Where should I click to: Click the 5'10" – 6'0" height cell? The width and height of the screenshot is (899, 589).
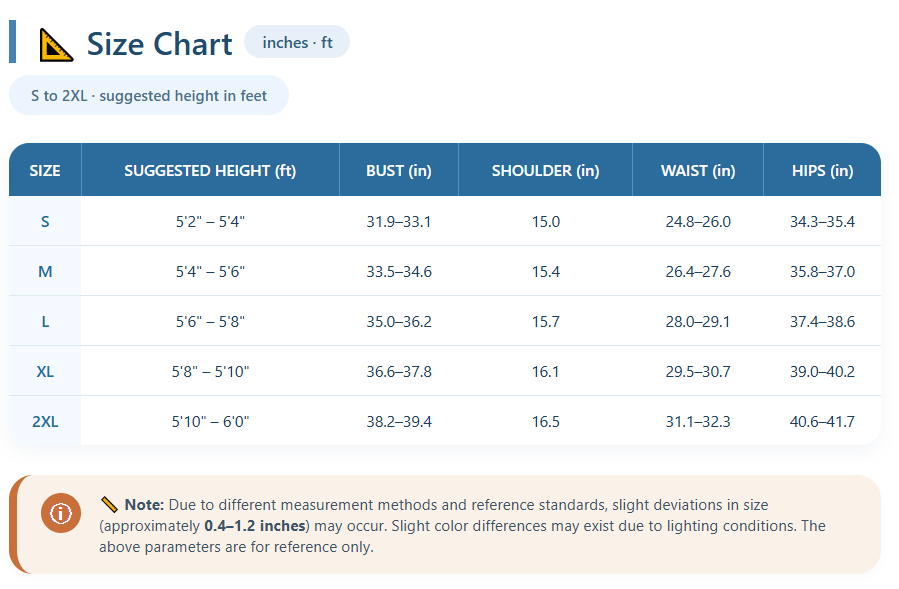click(x=210, y=422)
